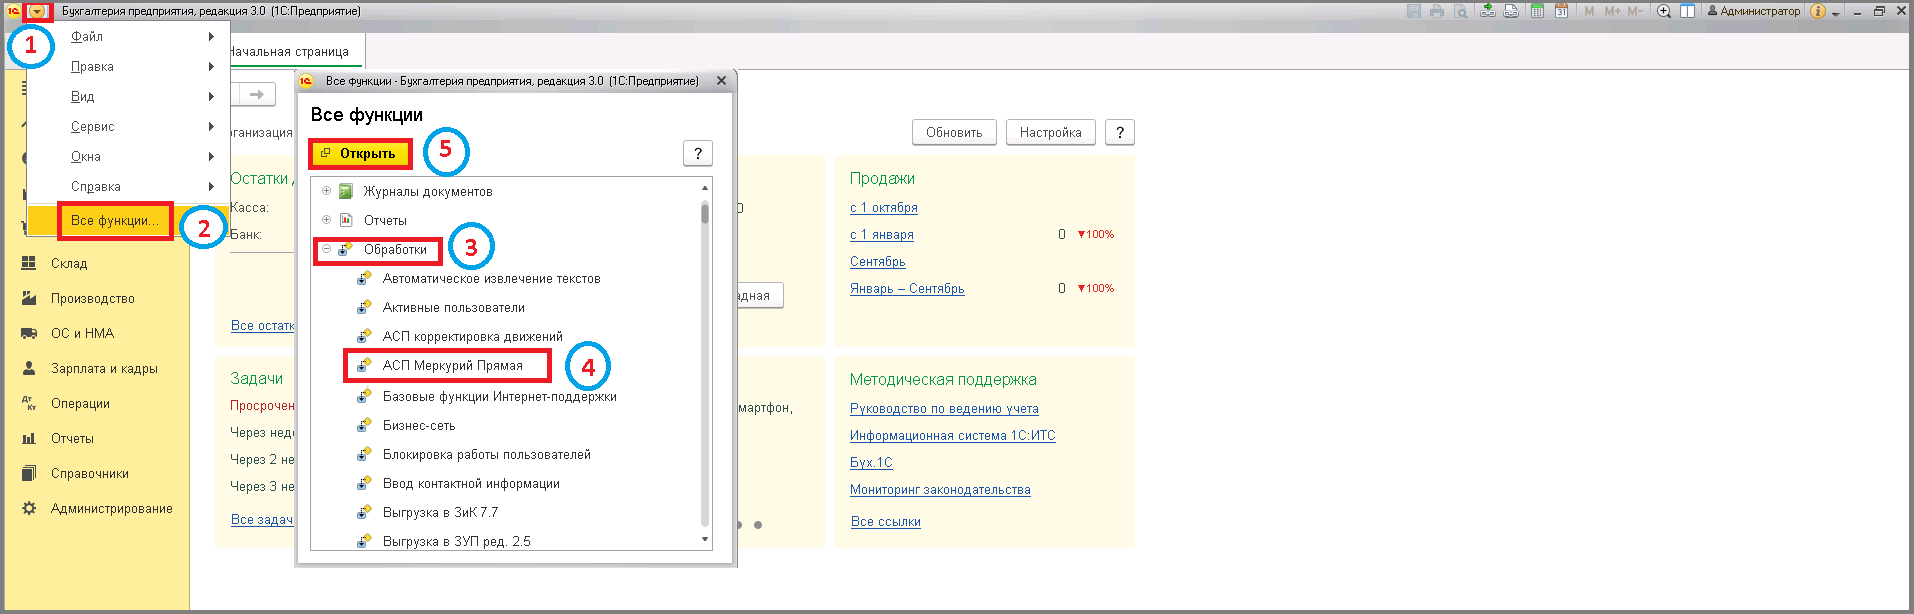1914x614 pixels.
Task: Open the print preview icon
Action: click(1461, 11)
